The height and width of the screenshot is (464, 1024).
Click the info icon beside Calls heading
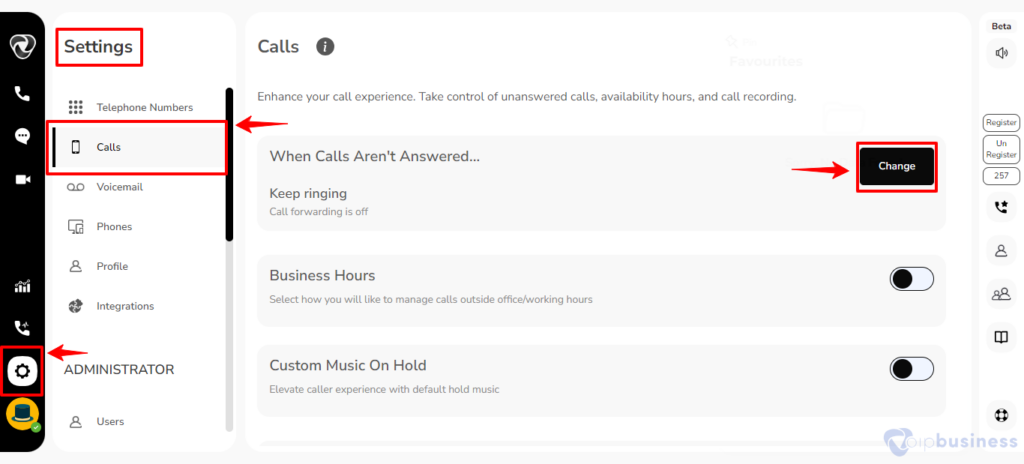click(325, 46)
